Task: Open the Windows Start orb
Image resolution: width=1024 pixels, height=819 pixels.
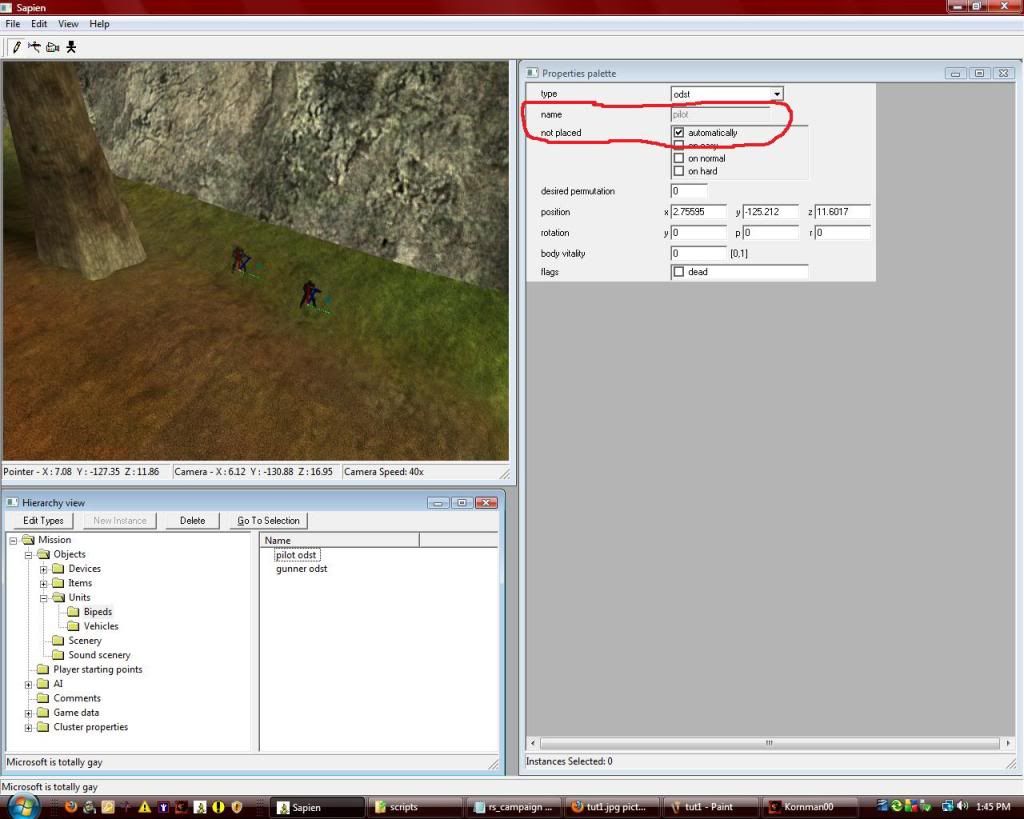Action: (x=24, y=806)
